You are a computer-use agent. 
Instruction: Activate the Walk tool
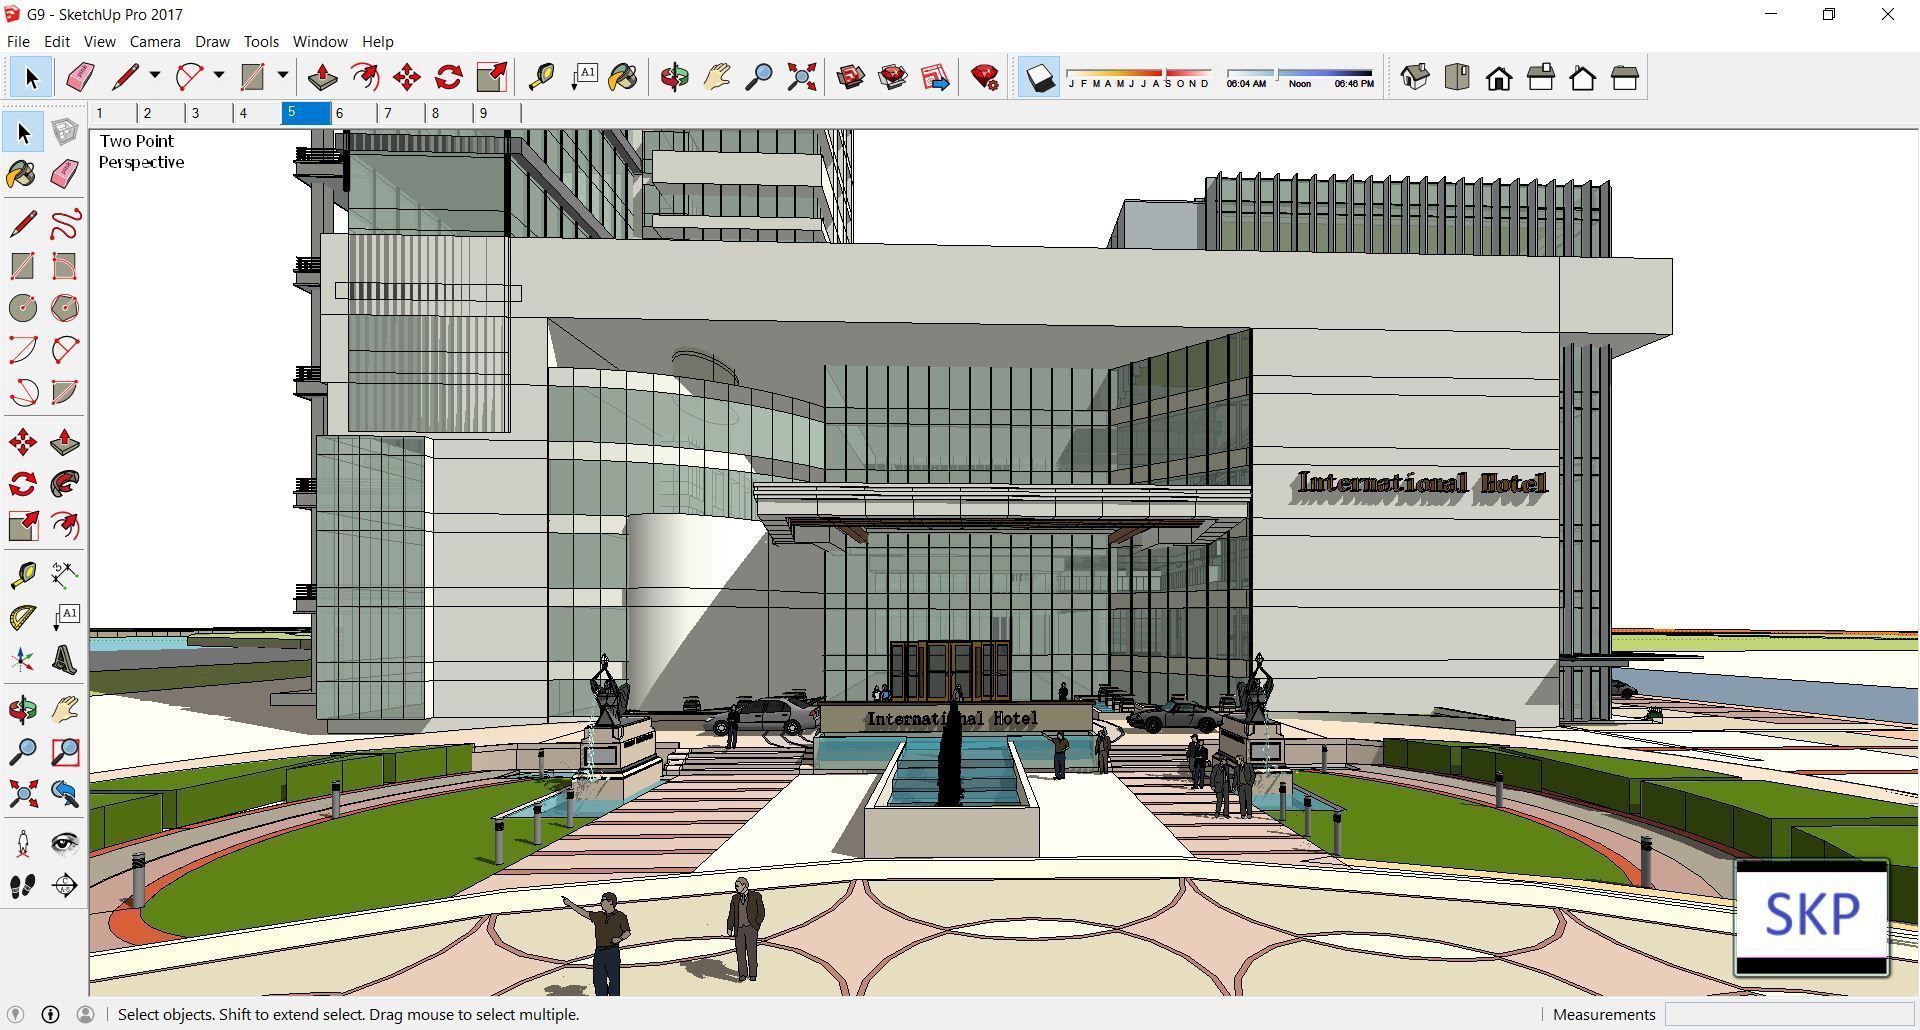24,885
